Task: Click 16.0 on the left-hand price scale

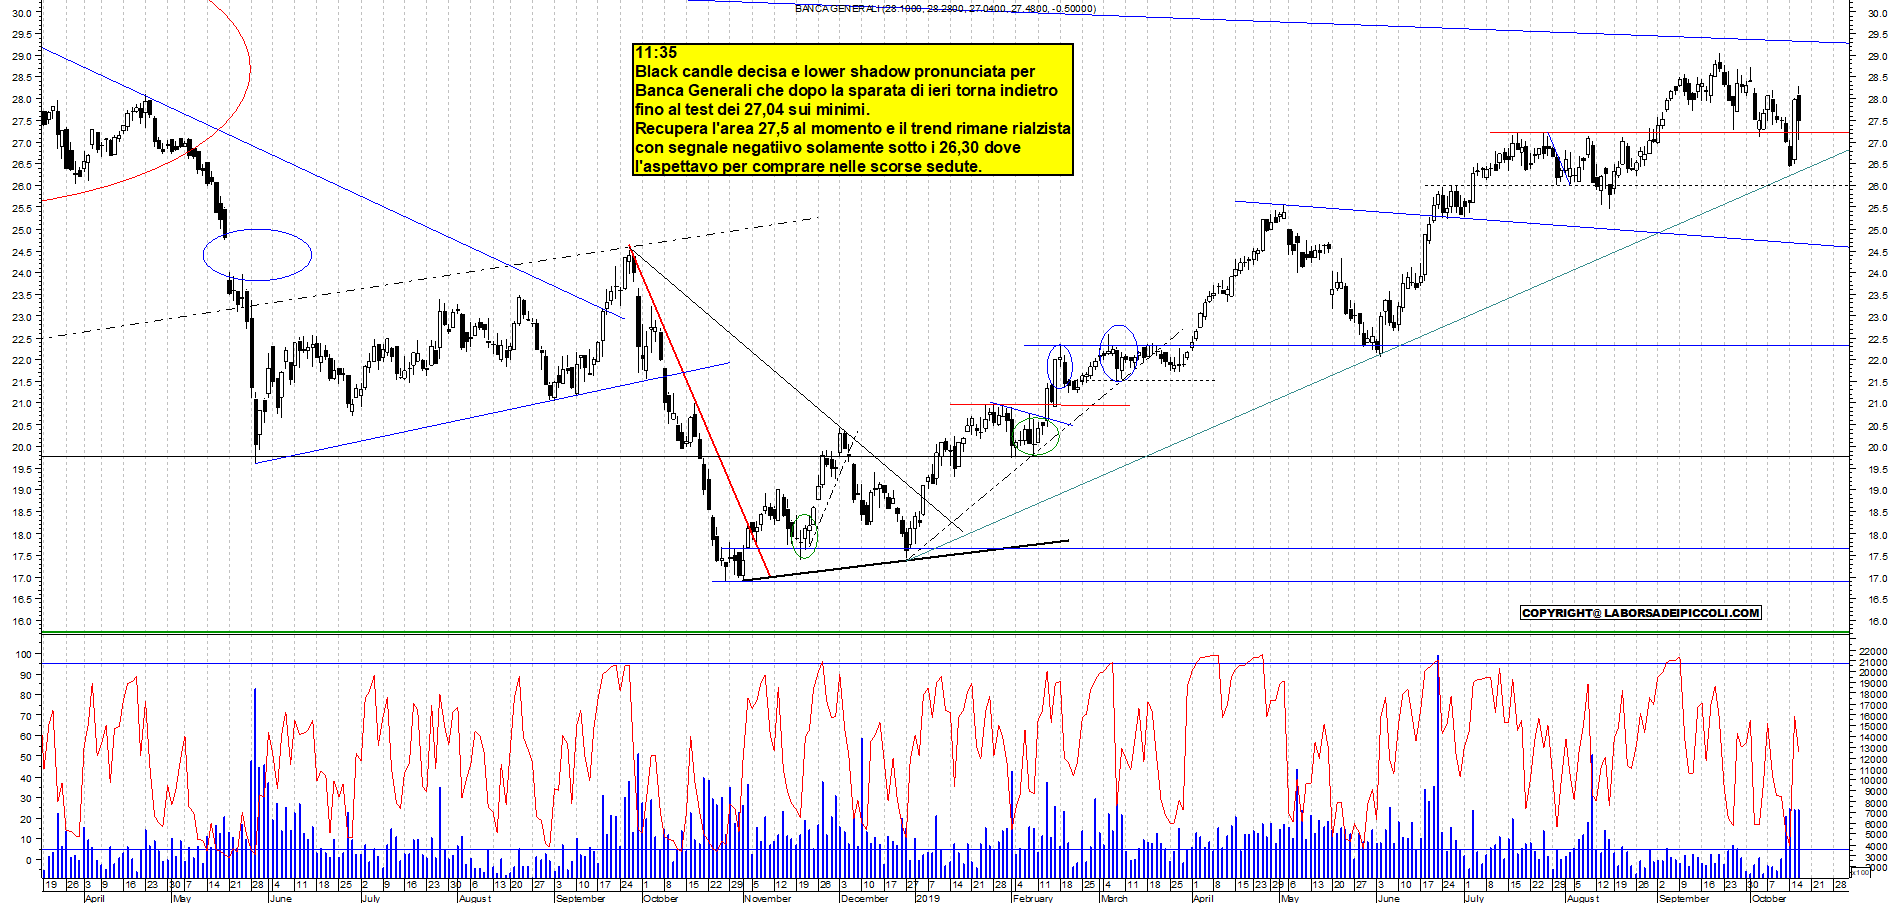Action: point(21,621)
